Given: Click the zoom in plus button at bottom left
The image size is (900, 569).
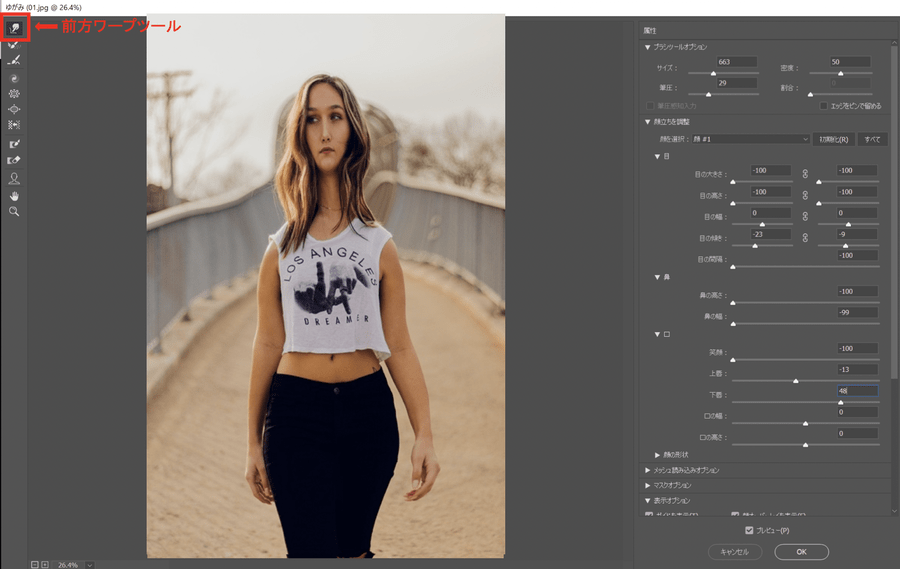Looking at the screenshot, I should [x=45, y=565].
